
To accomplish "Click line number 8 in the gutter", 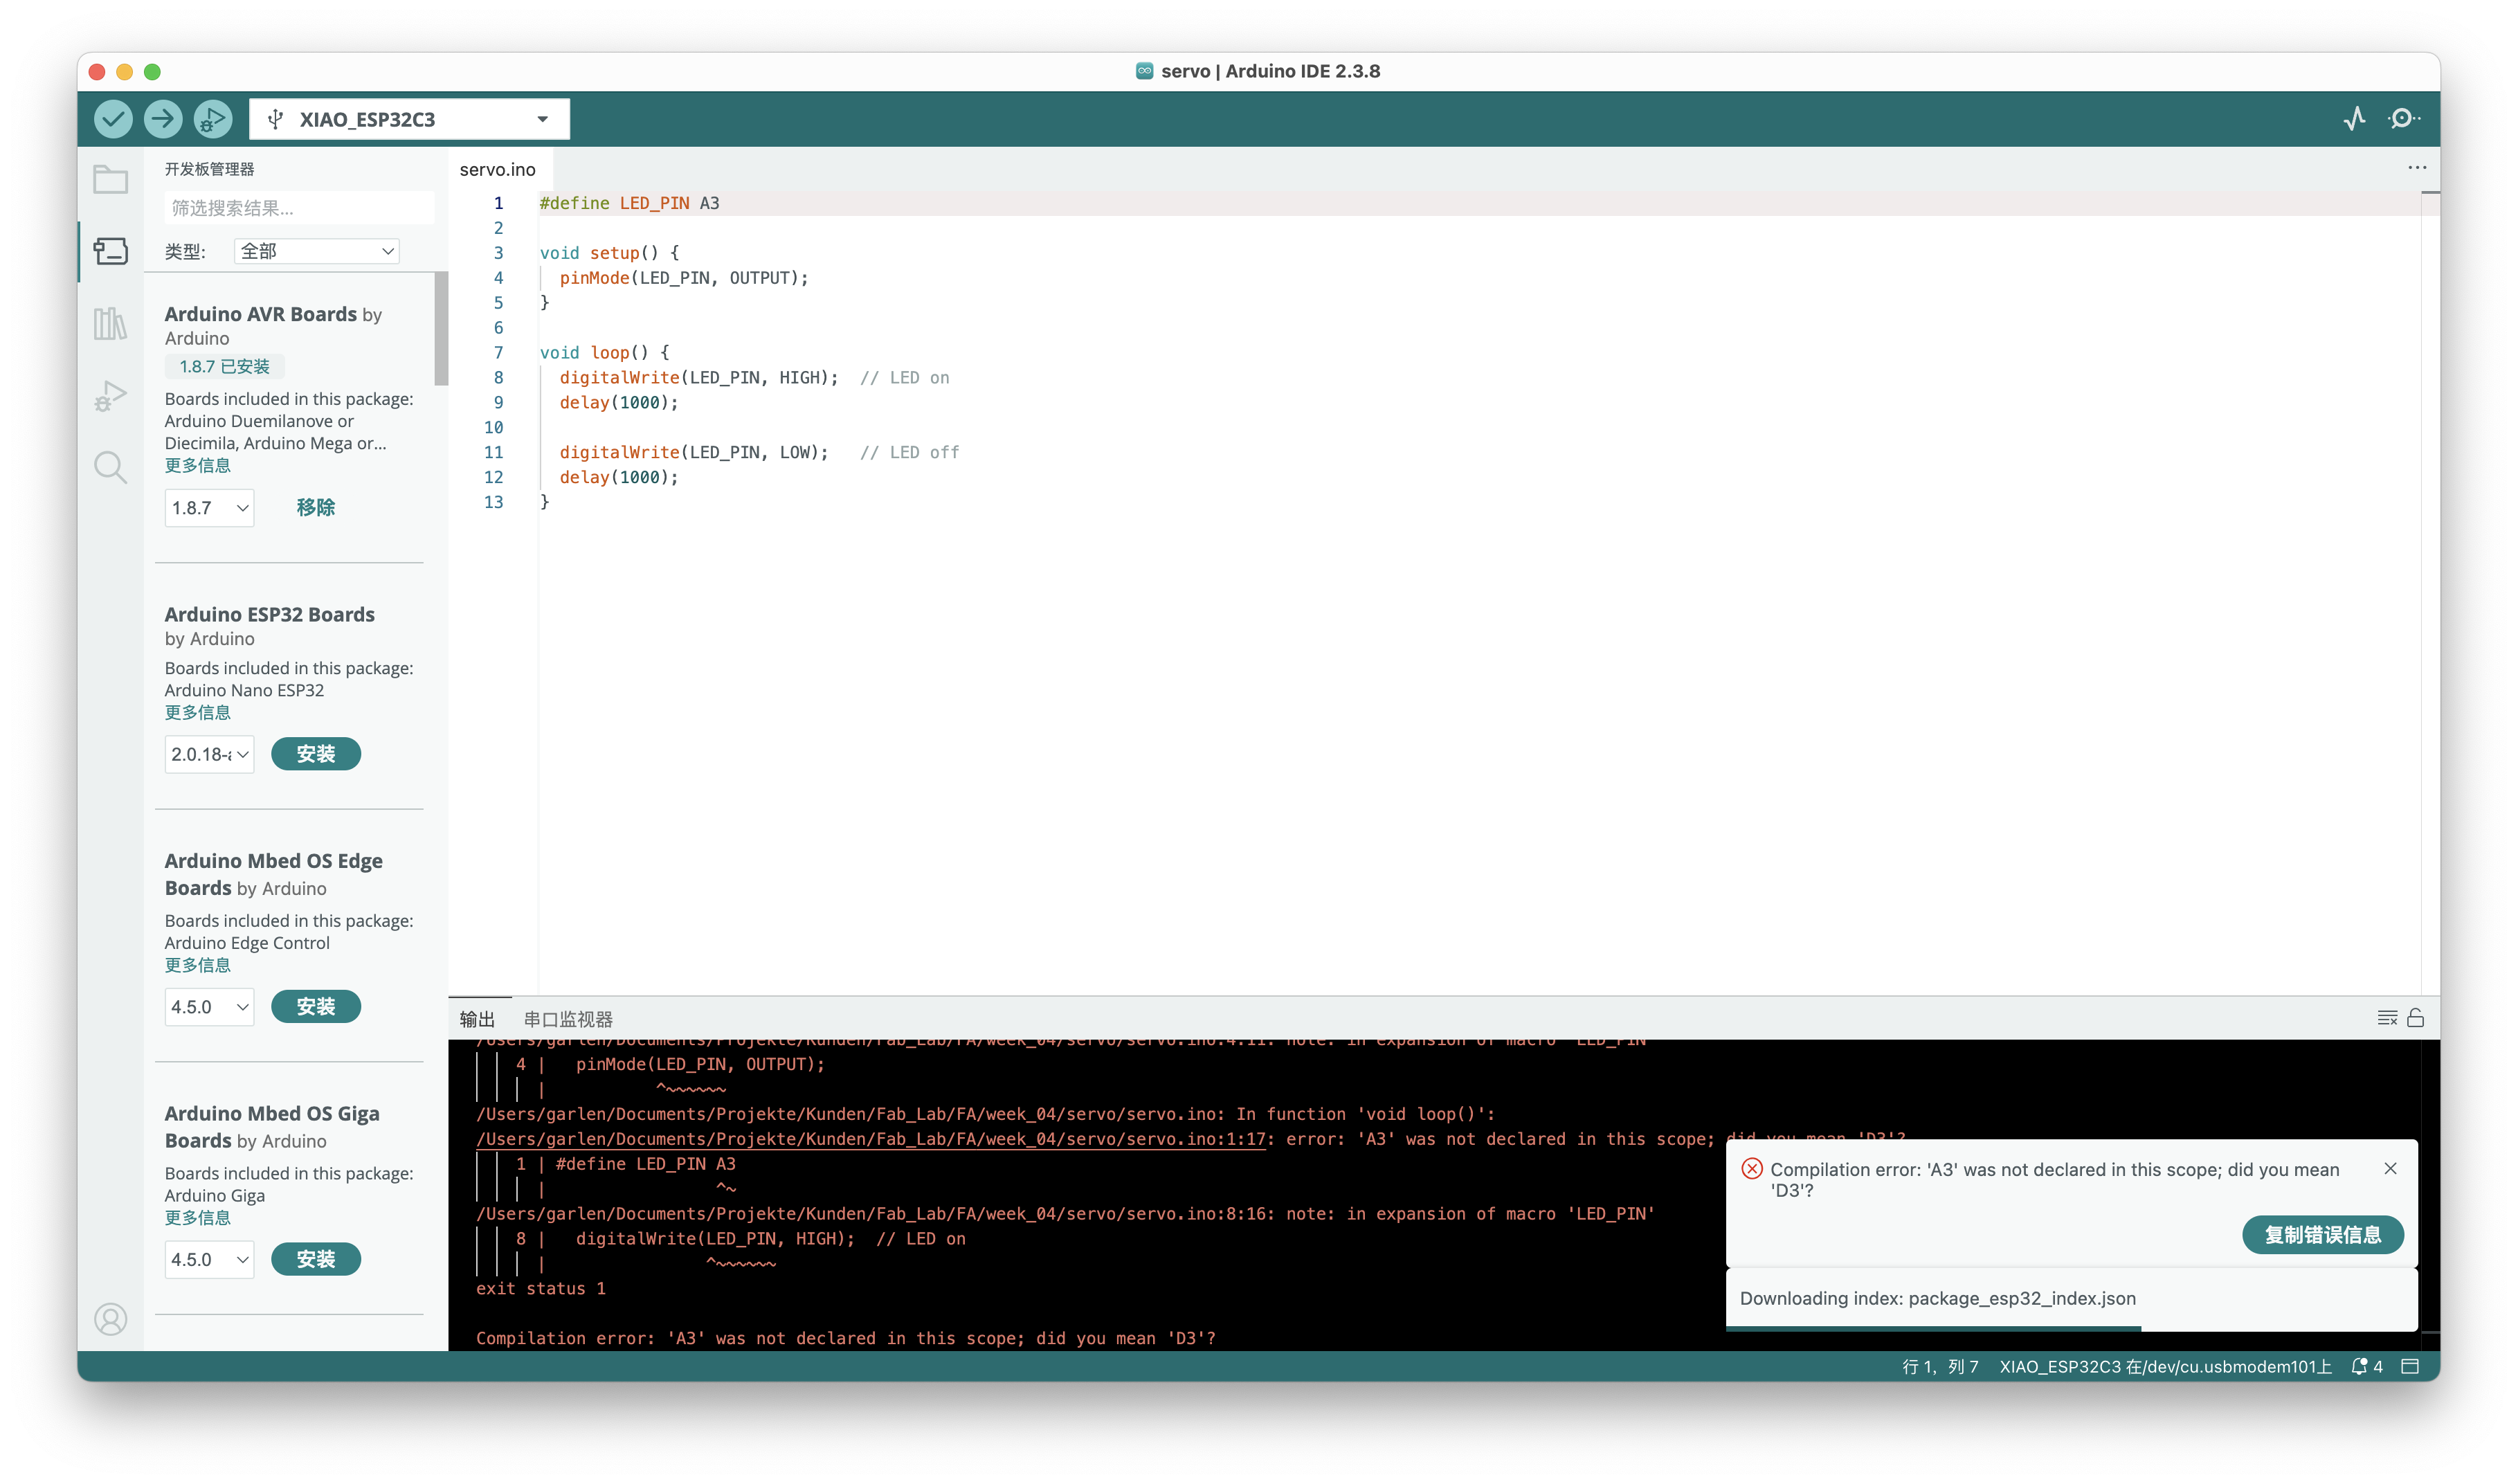I will pos(498,378).
